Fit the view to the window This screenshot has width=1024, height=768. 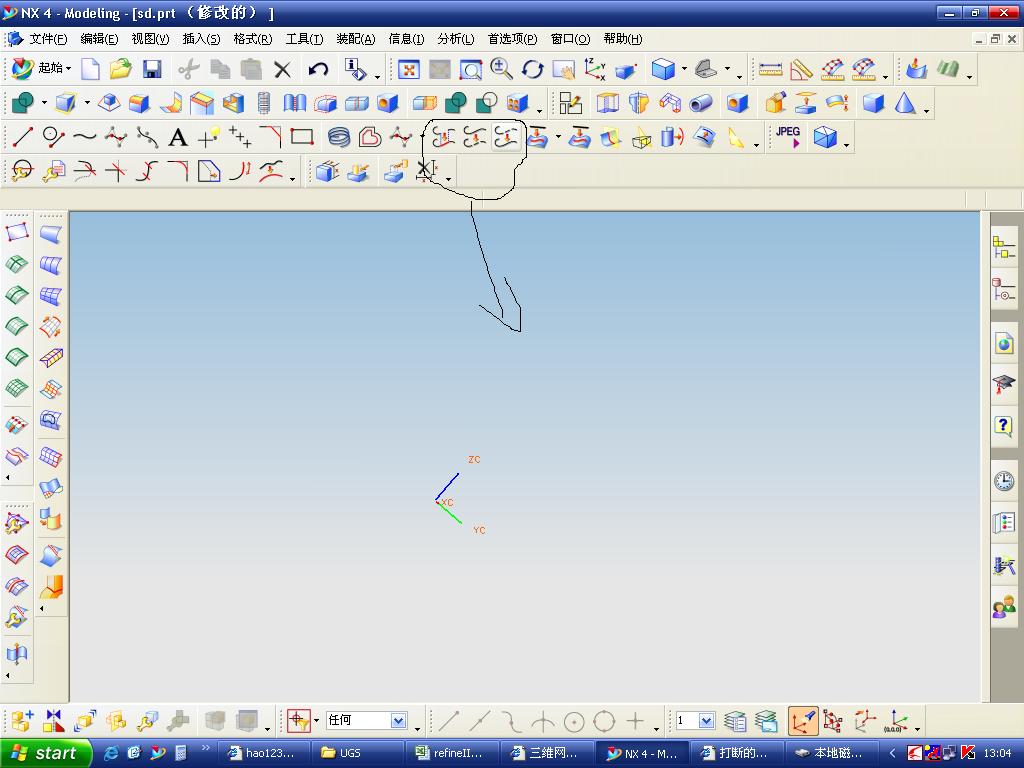[x=409, y=69]
